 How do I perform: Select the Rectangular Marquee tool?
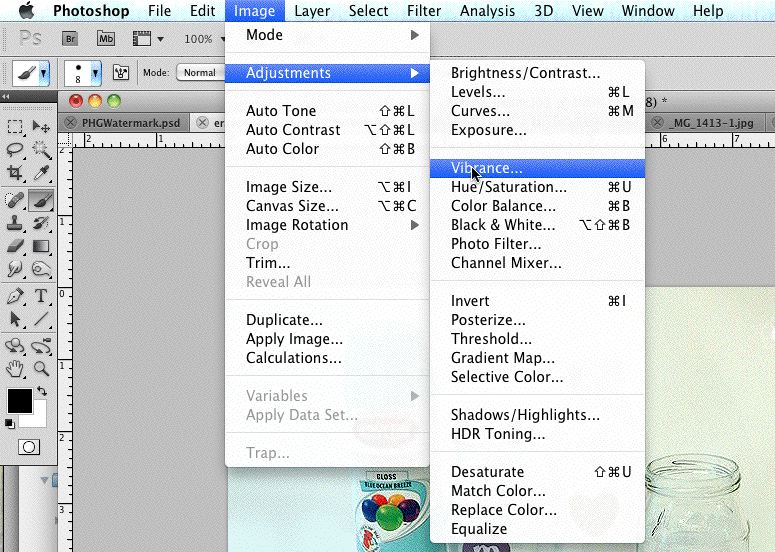15,127
